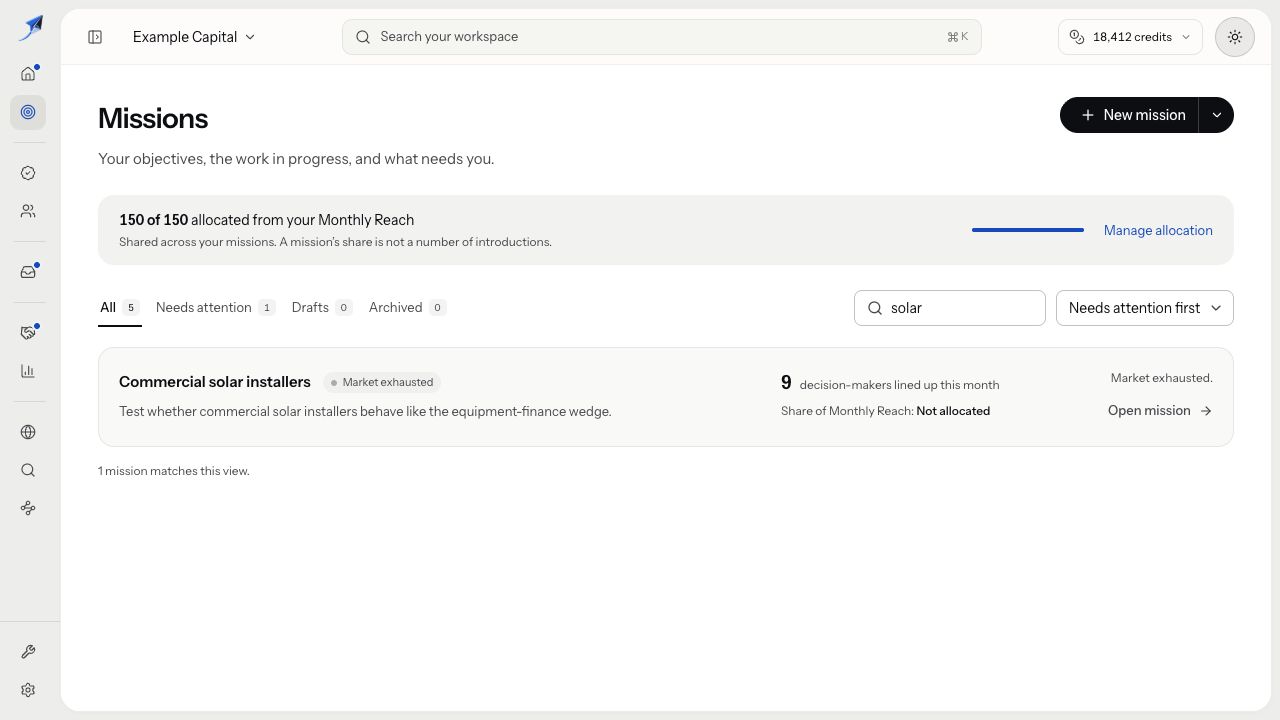Click the Market exhausted status badge
This screenshot has height=720, width=1280.
click(382, 382)
